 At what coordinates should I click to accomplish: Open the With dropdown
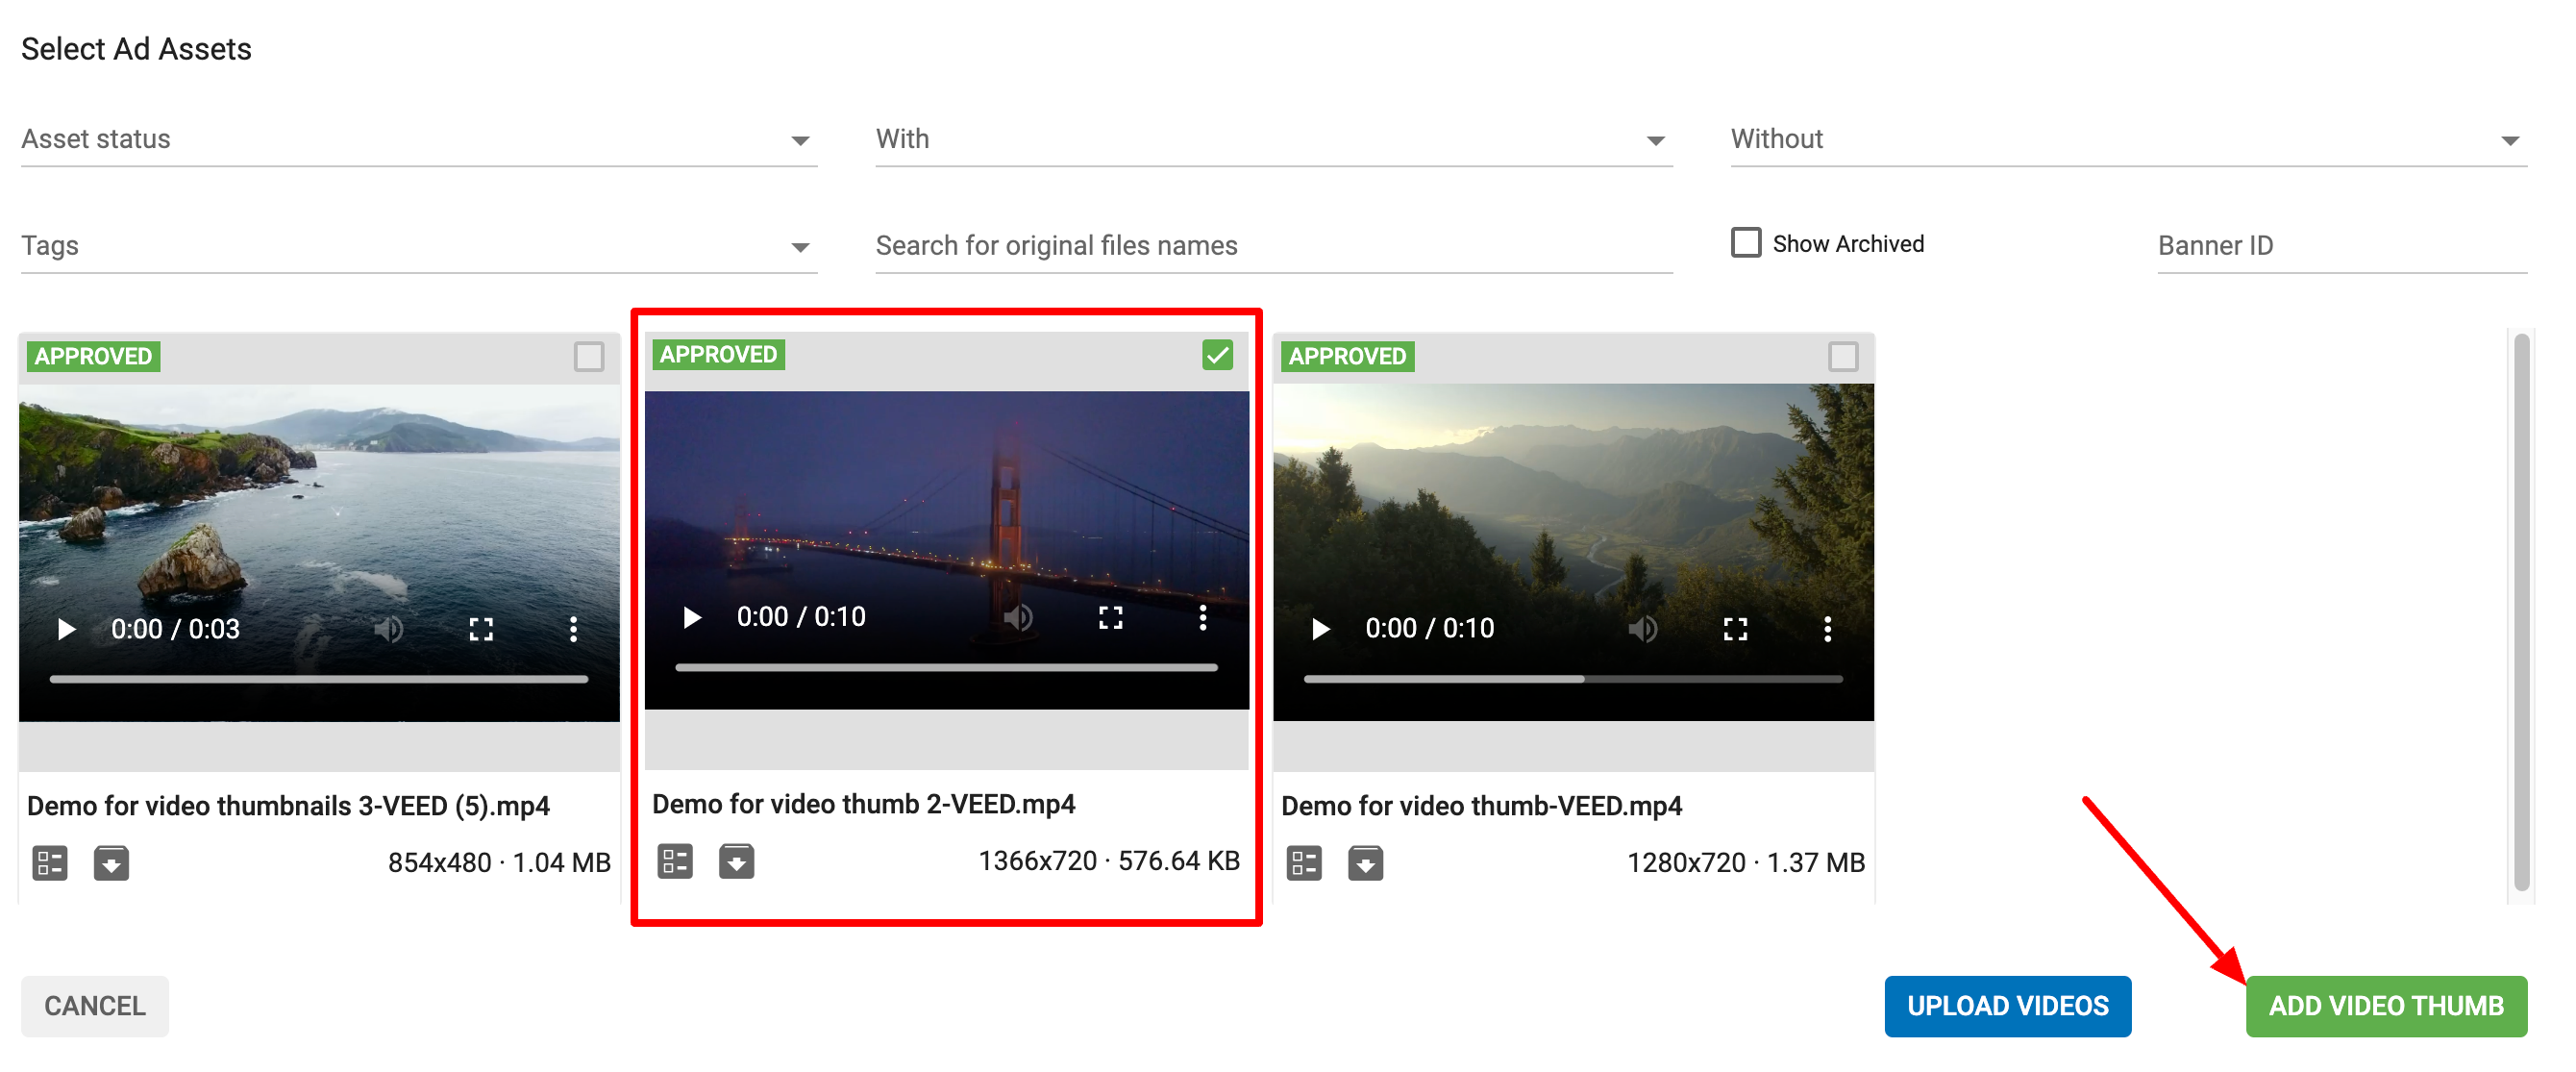tap(1273, 139)
